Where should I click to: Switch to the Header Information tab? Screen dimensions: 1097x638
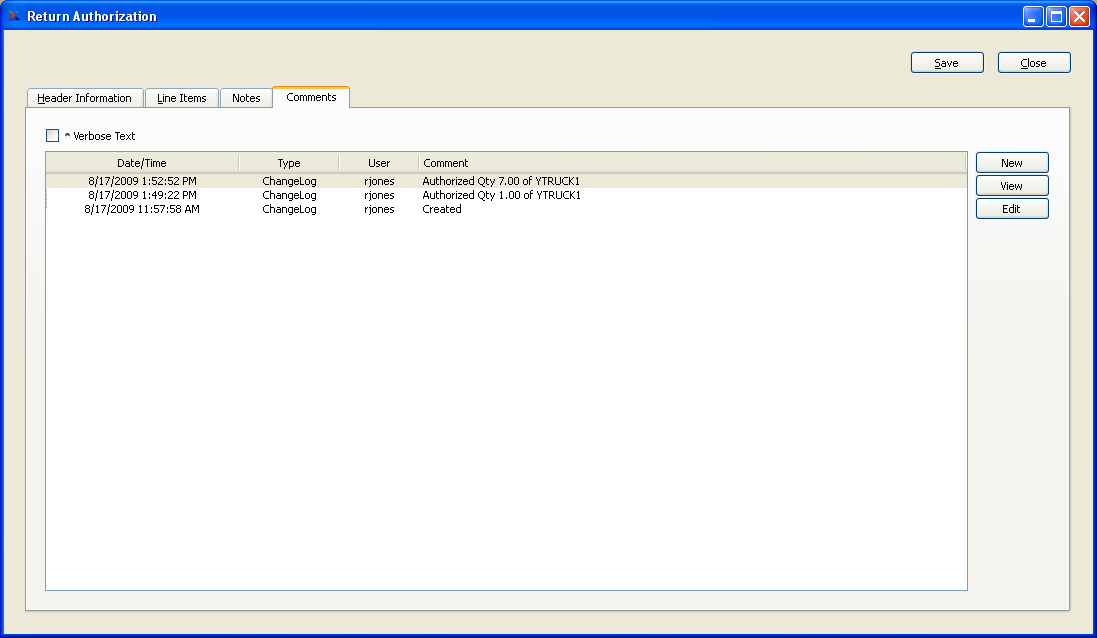click(x=85, y=98)
